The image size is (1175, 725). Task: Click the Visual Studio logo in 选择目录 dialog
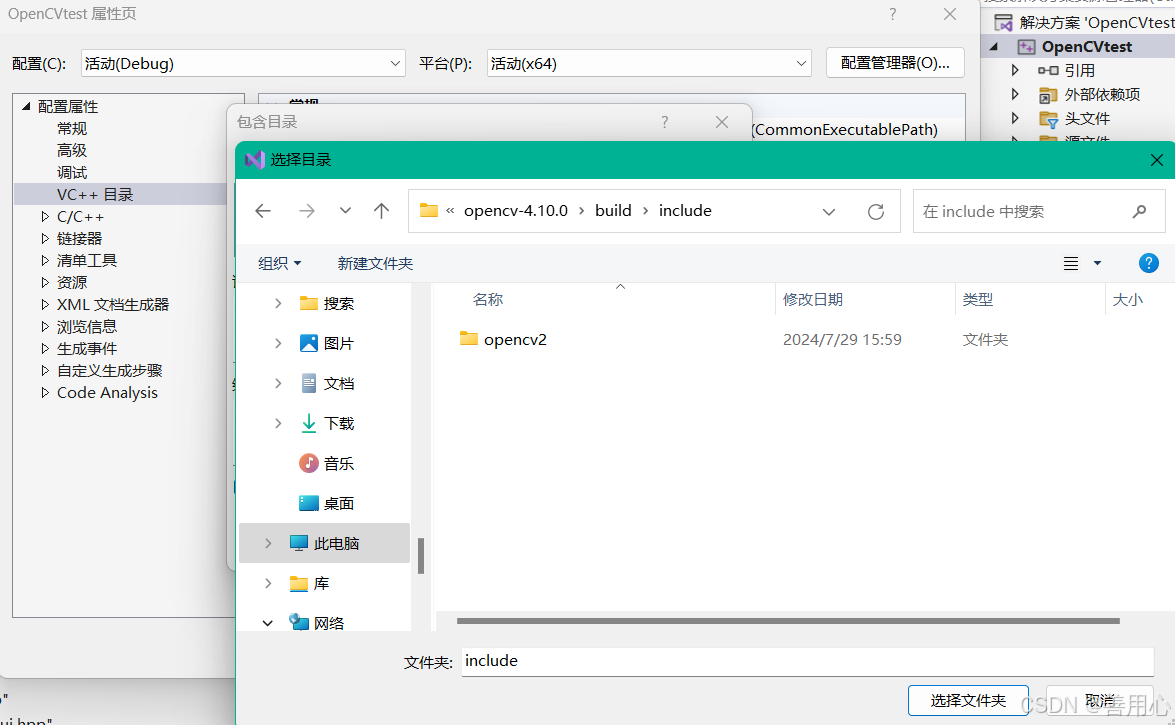click(255, 160)
